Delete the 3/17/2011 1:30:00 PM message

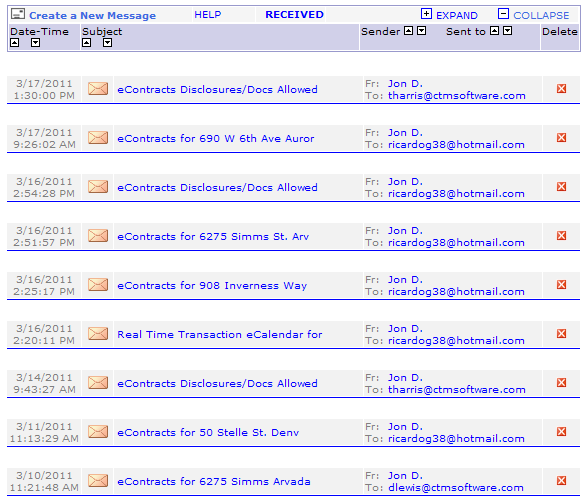561,89
